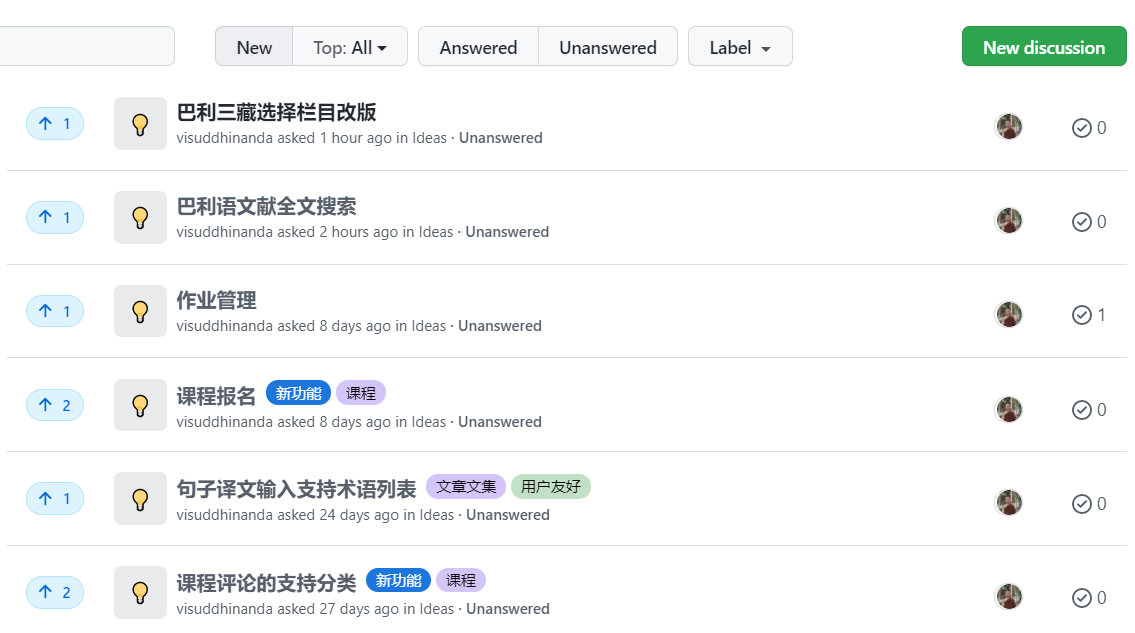Filter by Answered discussions
The image size is (1135, 633).
pyautogui.click(x=478, y=47)
